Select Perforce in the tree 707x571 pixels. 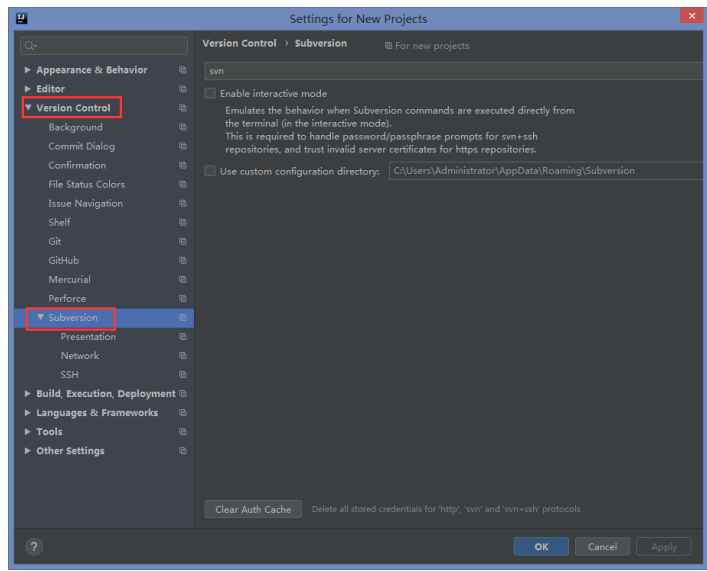(67, 299)
